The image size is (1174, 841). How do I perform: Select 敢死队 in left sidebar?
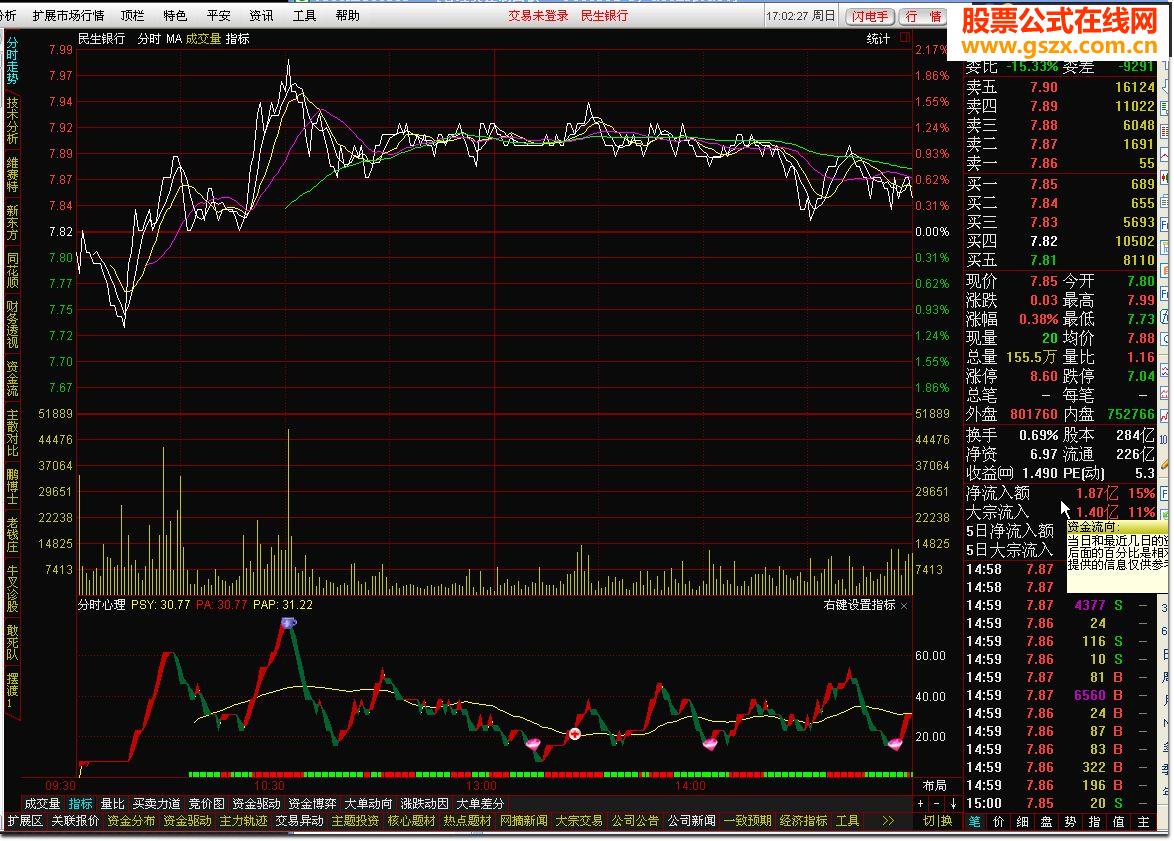pos(12,643)
